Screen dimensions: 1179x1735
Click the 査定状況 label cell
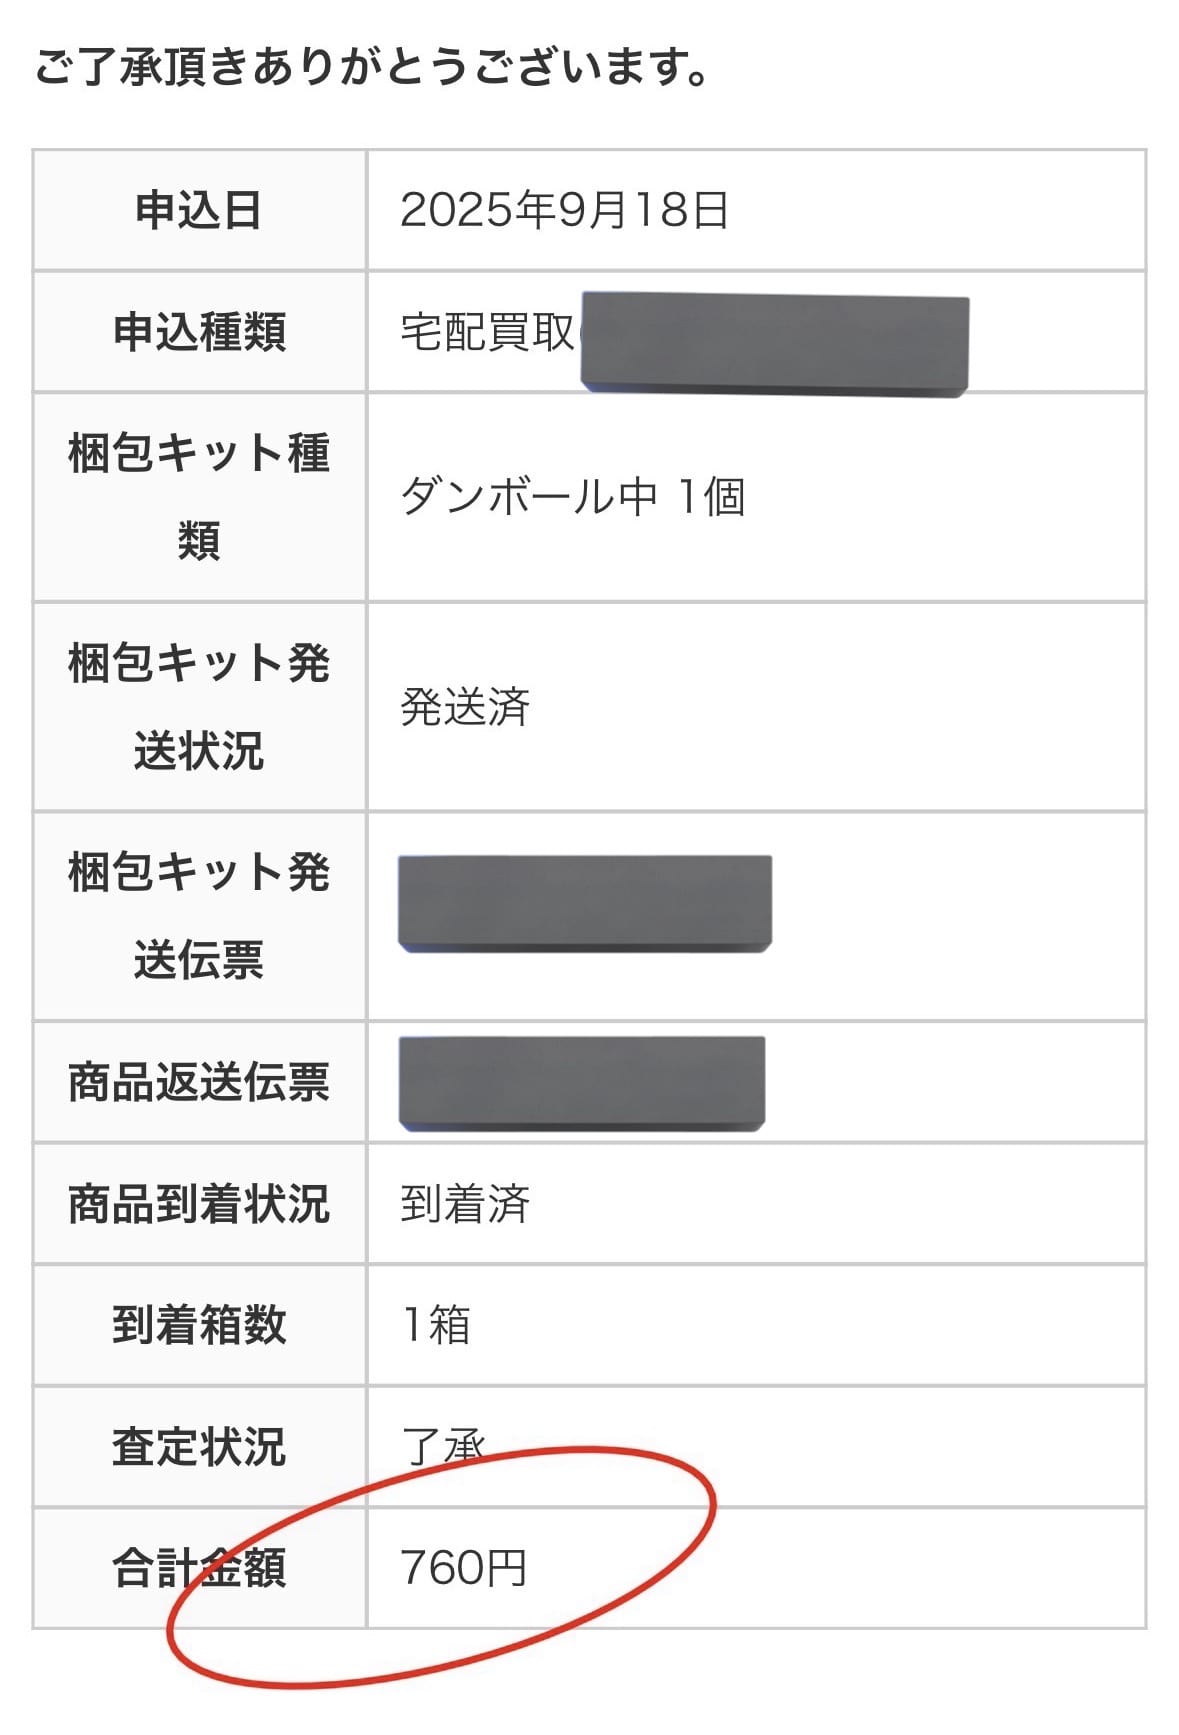coord(199,1447)
